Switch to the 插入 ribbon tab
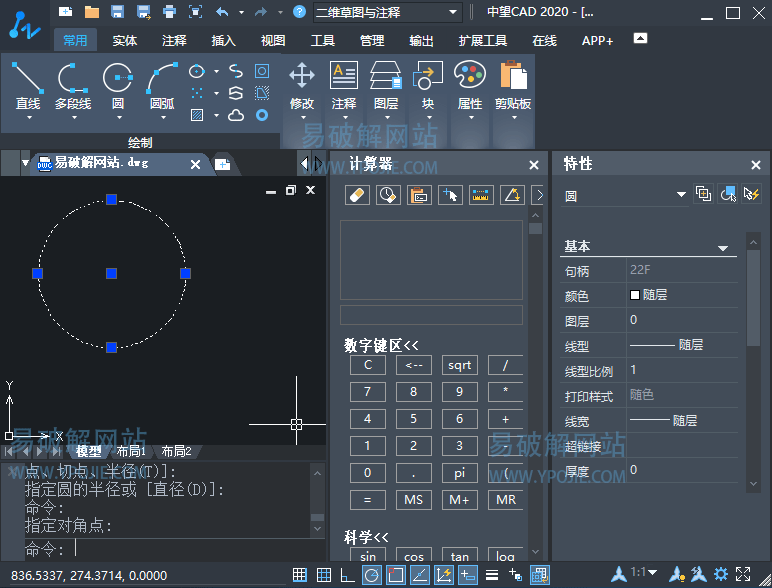Image resolution: width=772 pixels, height=588 pixels. [x=224, y=41]
